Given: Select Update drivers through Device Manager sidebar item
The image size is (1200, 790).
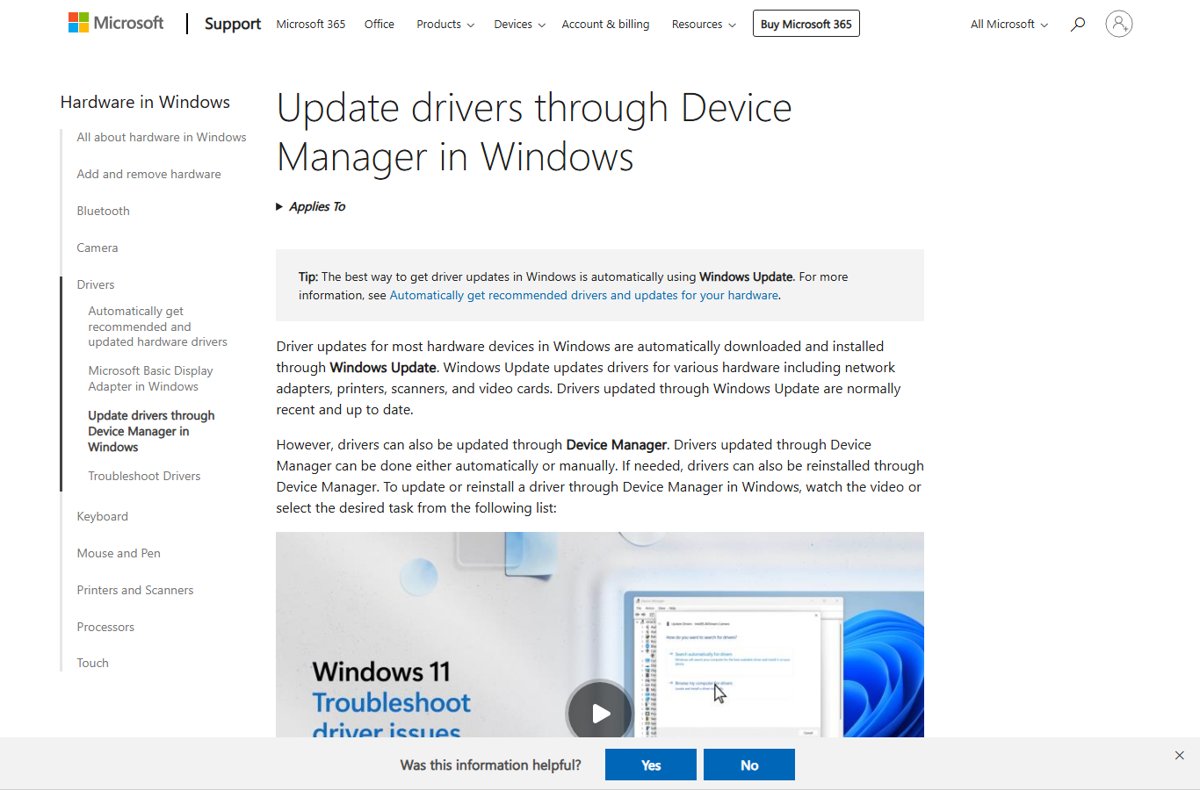Looking at the screenshot, I should click(x=151, y=431).
